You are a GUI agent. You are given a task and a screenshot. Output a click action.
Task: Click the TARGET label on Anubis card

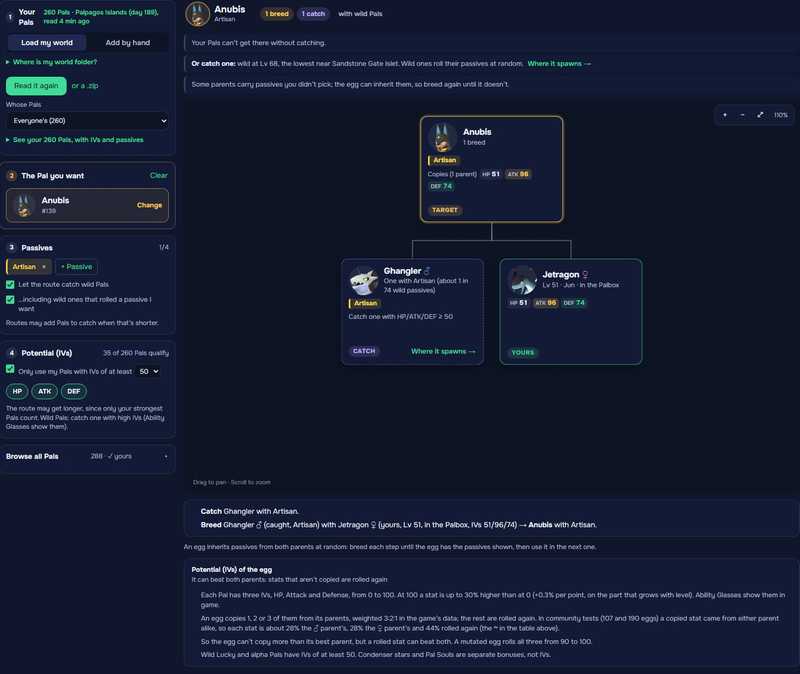(x=445, y=210)
